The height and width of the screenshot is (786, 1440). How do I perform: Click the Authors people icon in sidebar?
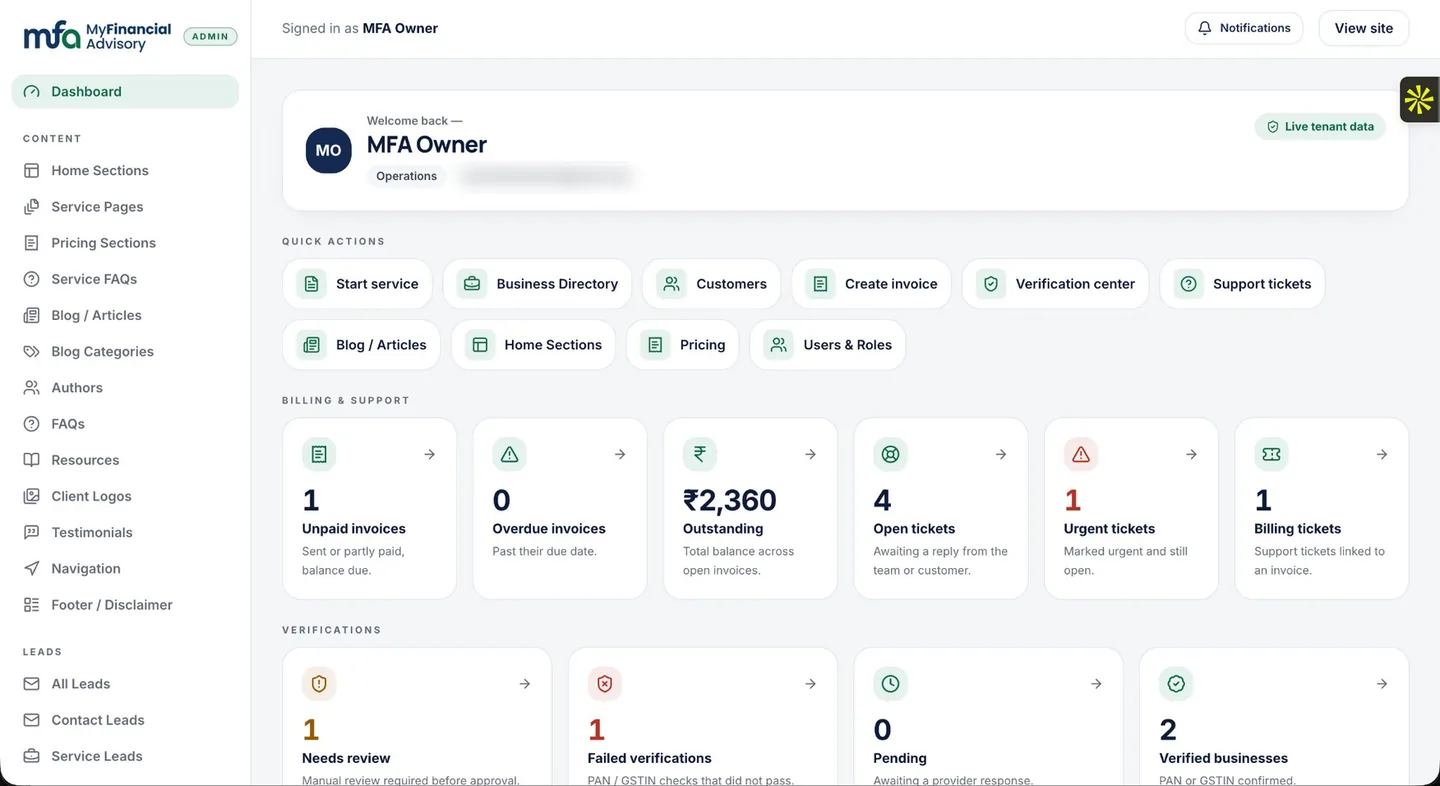coord(32,387)
